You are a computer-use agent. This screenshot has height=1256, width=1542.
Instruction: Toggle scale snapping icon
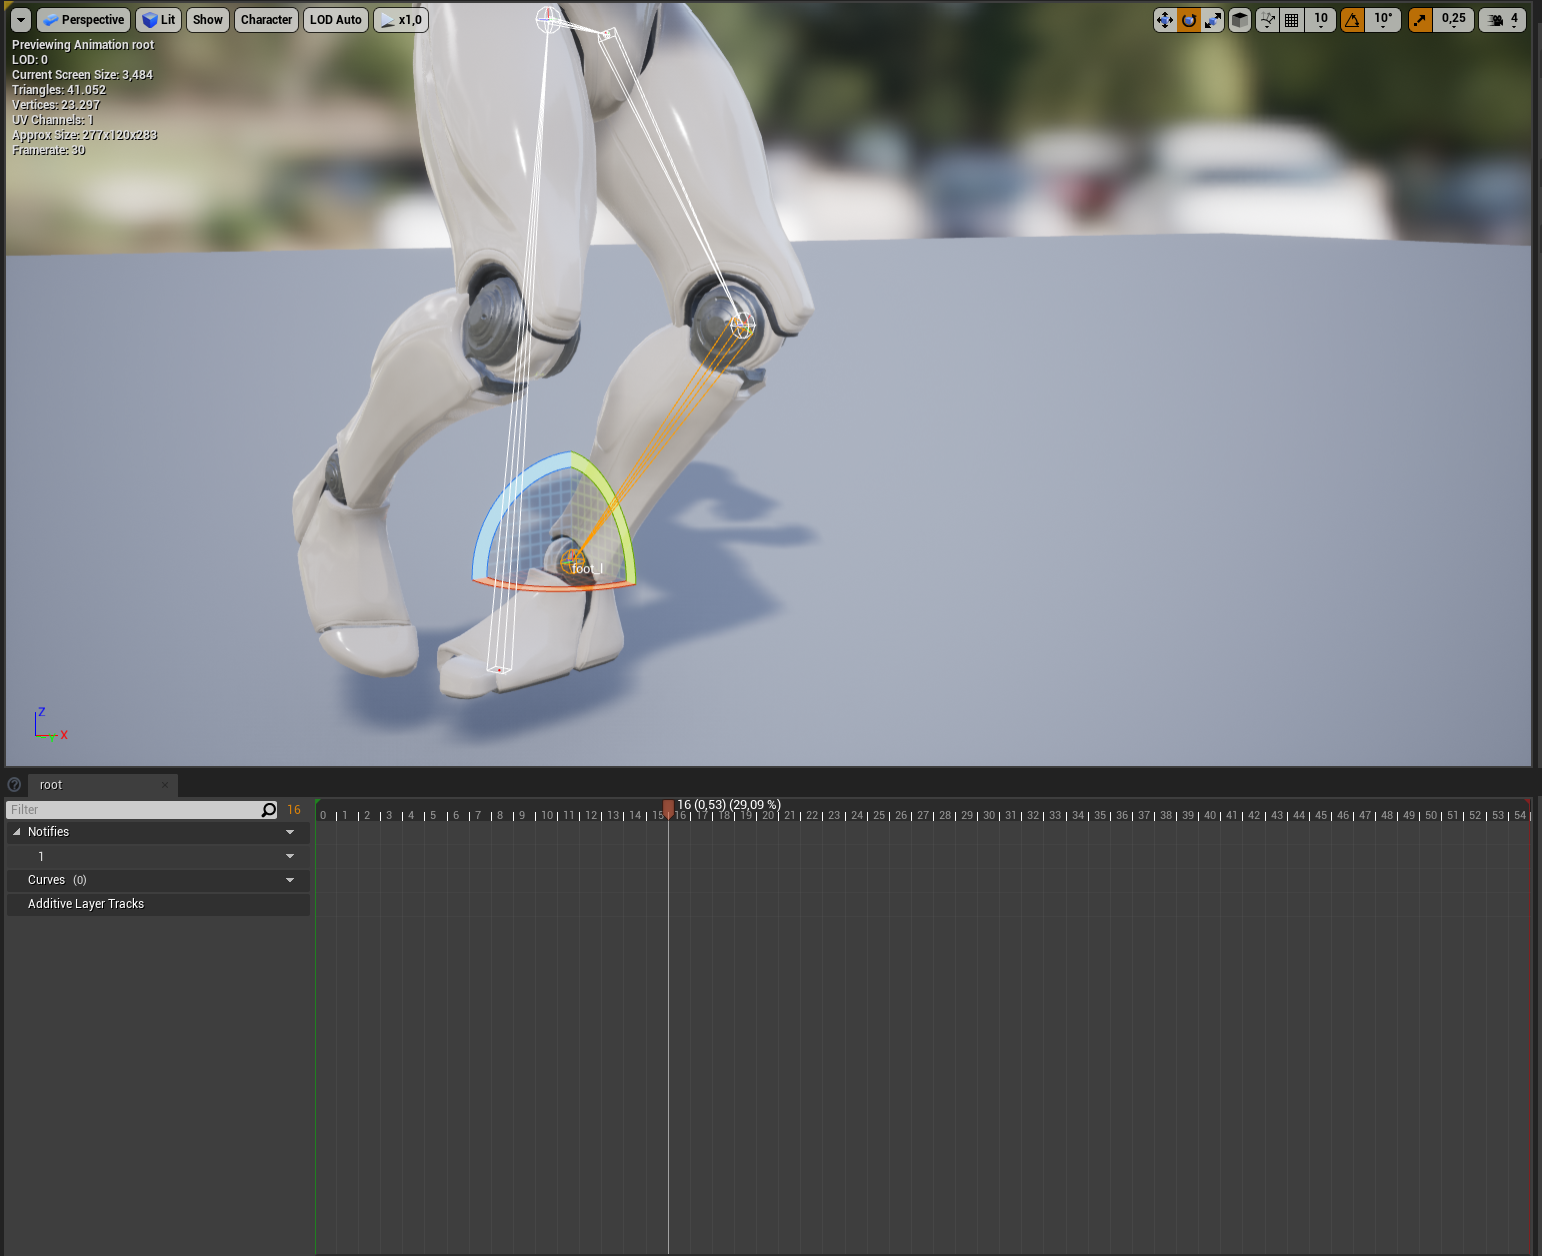[x=1419, y=19]
